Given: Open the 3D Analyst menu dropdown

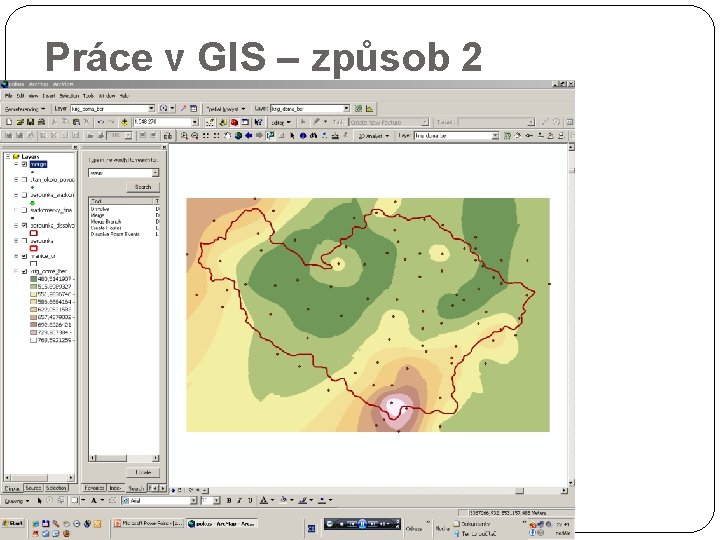Looking at the screenshot, I should click(x=374, y=135).
